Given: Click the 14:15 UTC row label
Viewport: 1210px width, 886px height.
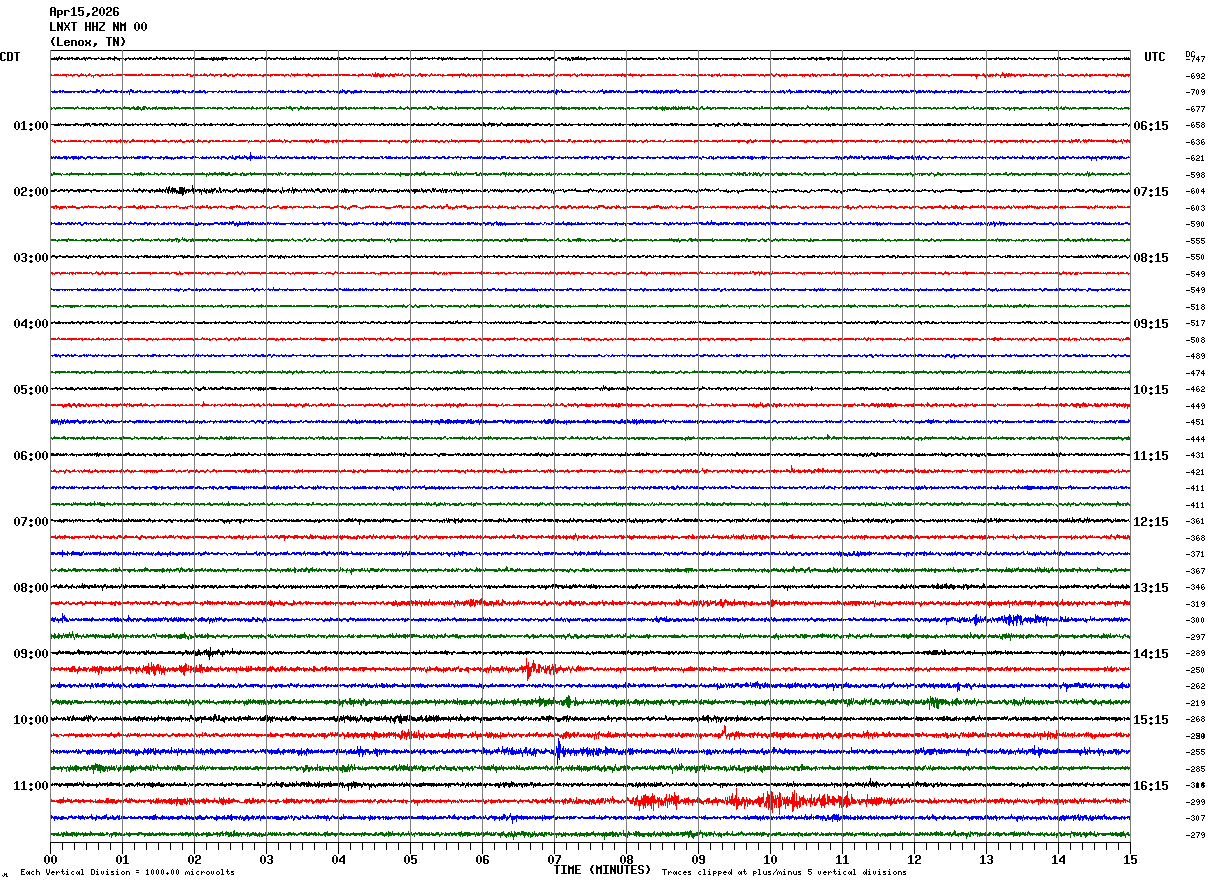Looking at the screenshot, I should (x=1151, y=654).
